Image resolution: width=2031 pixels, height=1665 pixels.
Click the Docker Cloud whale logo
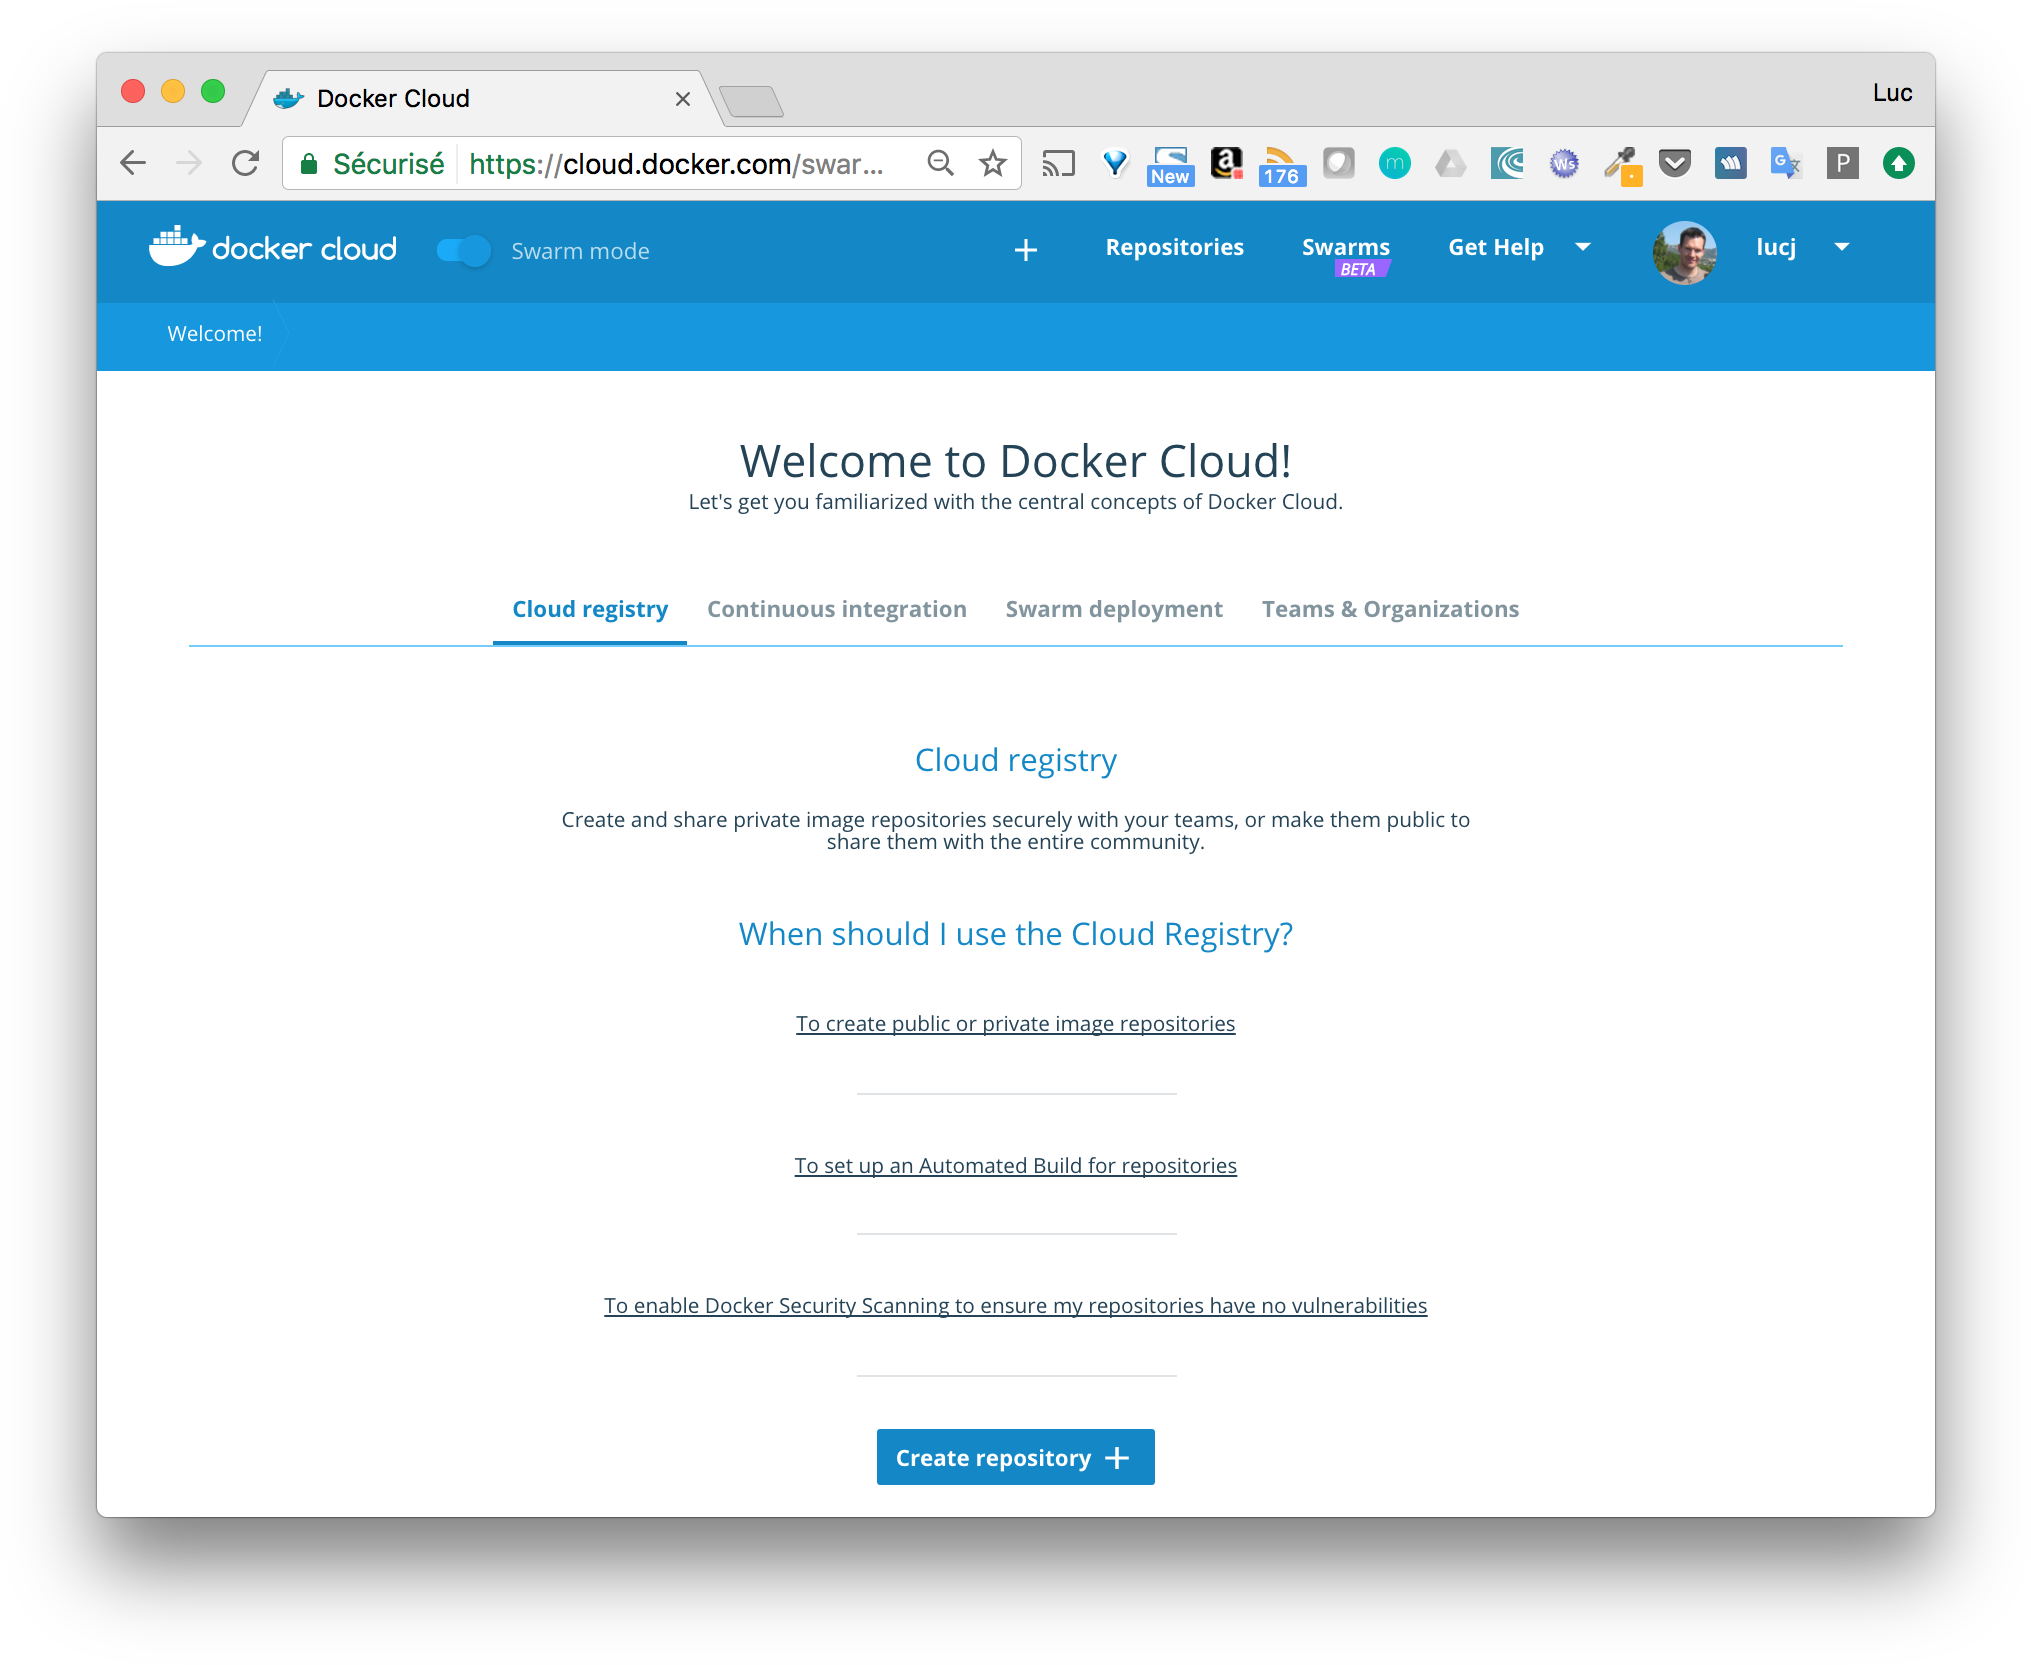[x=272, y=247]
